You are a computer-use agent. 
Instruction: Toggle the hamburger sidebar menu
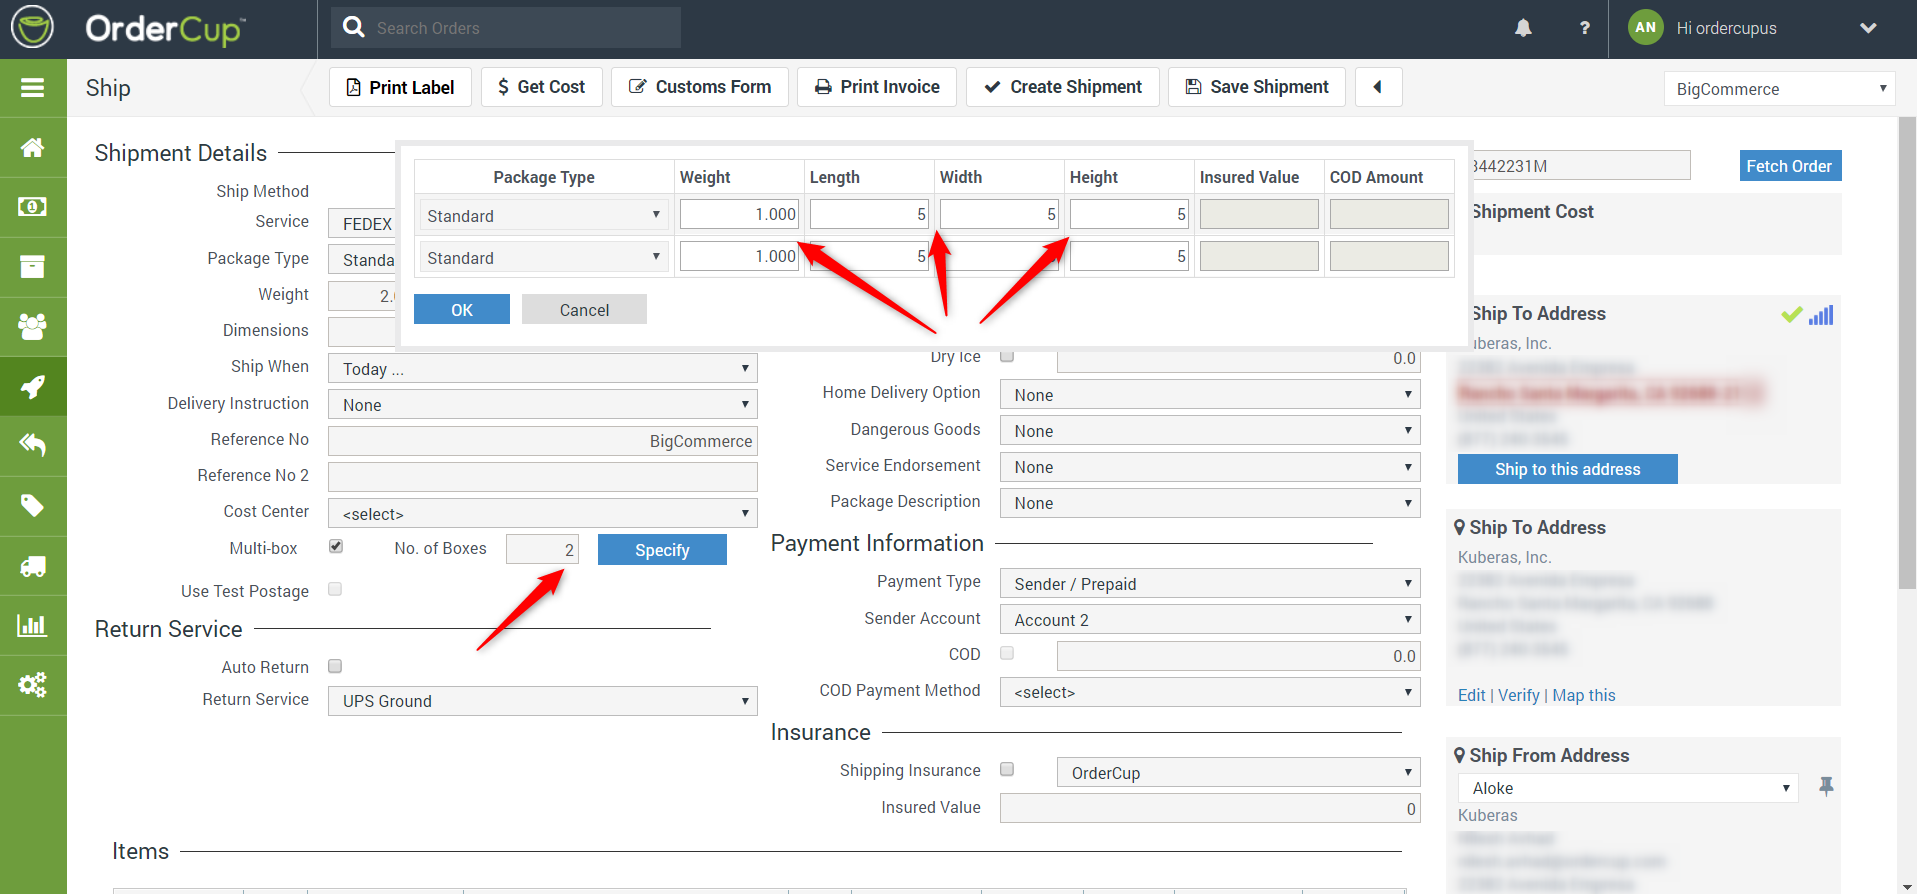[33, 88]
